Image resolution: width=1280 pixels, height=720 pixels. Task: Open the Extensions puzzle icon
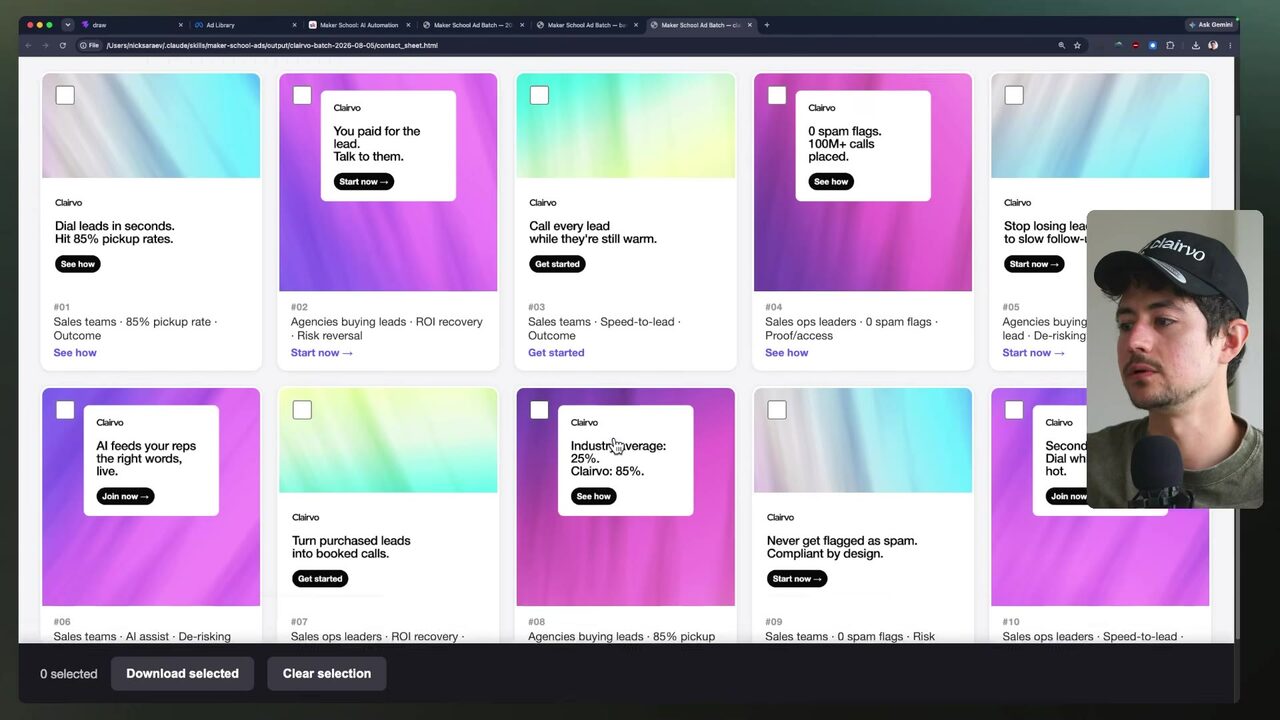click(x=1170, y=45)
